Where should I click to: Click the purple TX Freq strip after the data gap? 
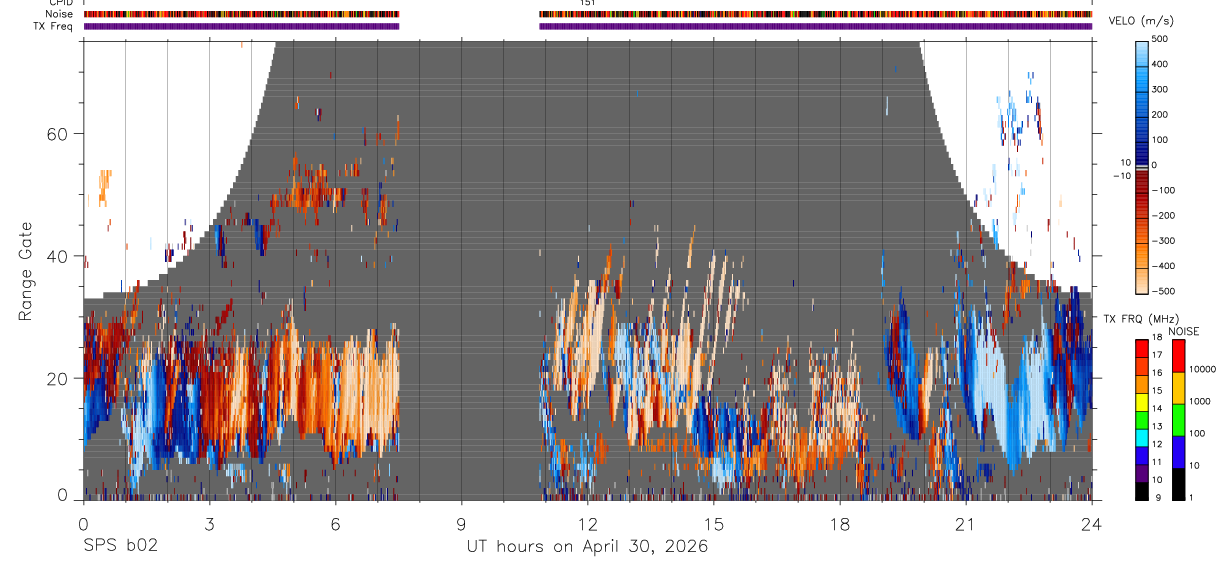pyautogui.click(x=815, y=26)
